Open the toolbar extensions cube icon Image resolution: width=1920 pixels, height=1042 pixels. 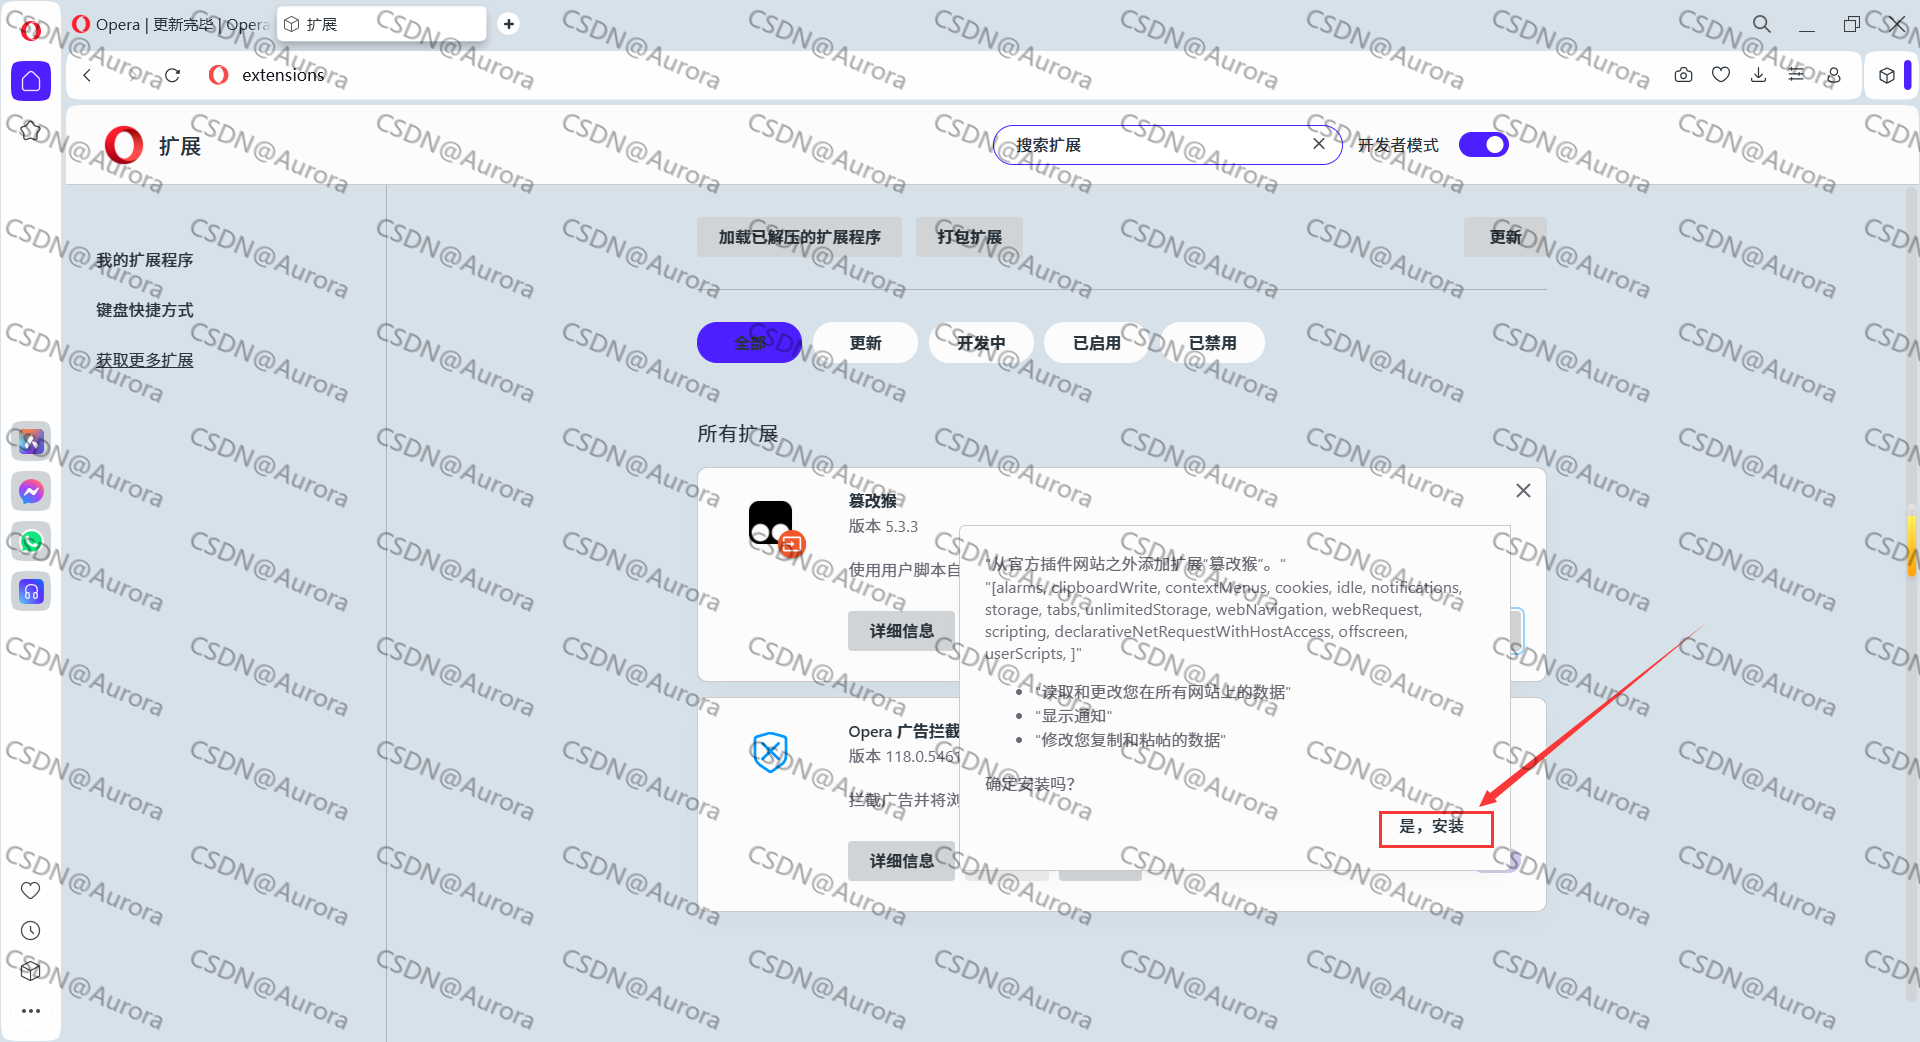pyautogui.click(x=1886, y=75)
